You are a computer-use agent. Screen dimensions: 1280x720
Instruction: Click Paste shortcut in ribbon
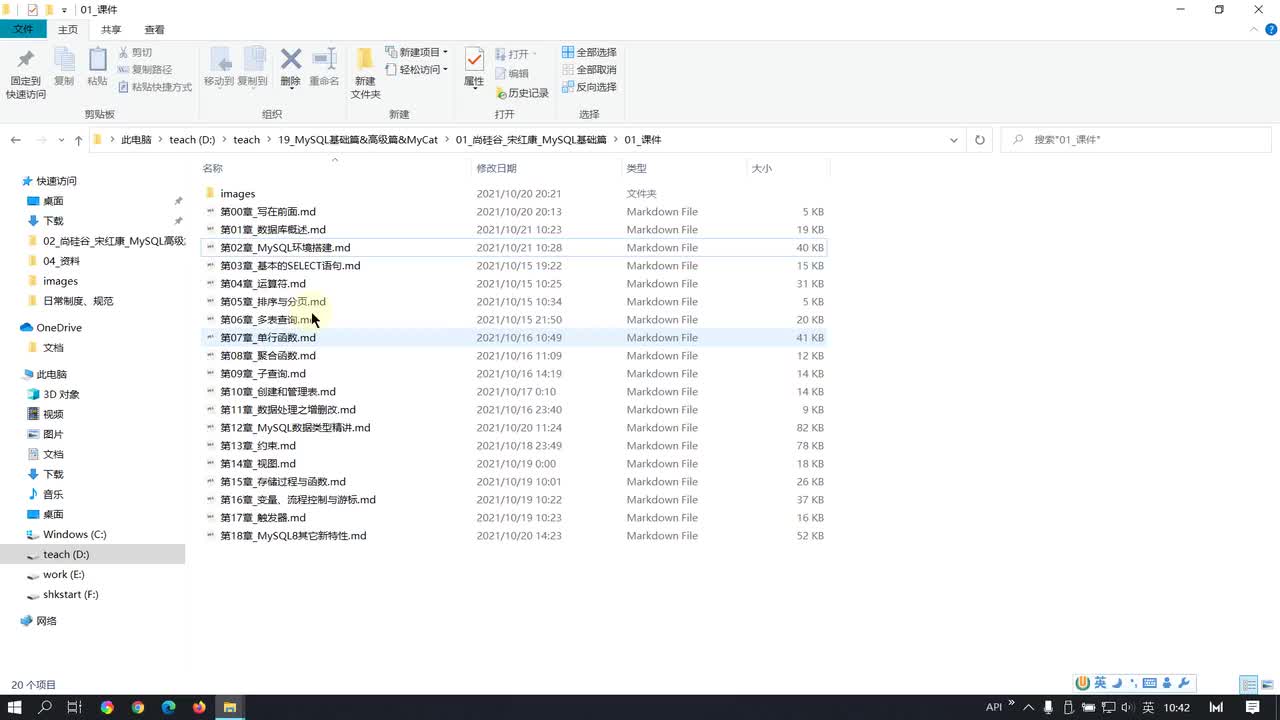pos(154,87)
